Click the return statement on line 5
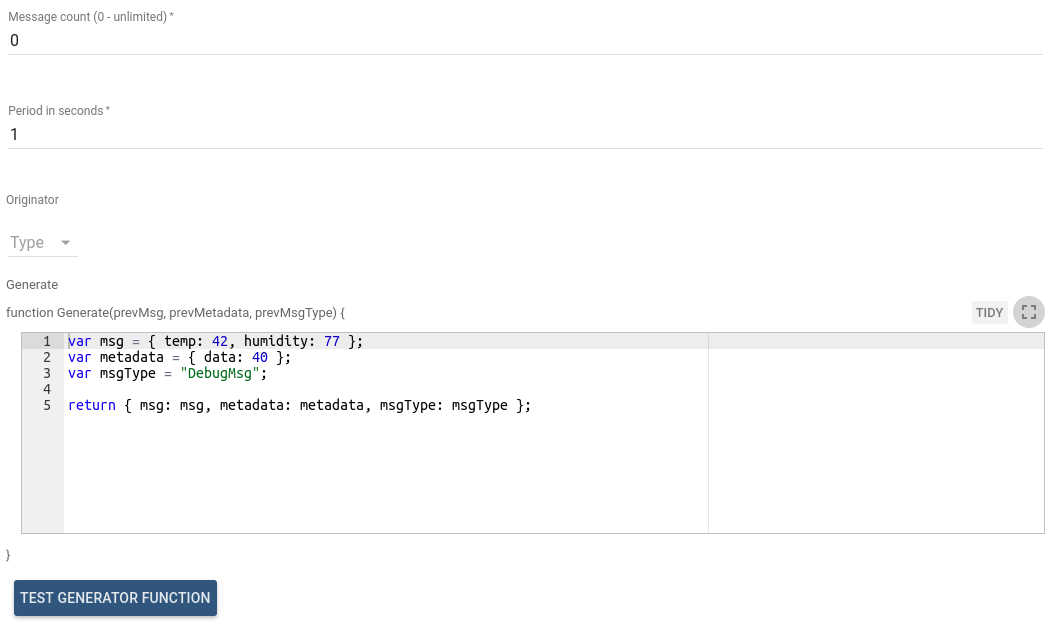The image size is (1056, 632). tap(299, 405)
